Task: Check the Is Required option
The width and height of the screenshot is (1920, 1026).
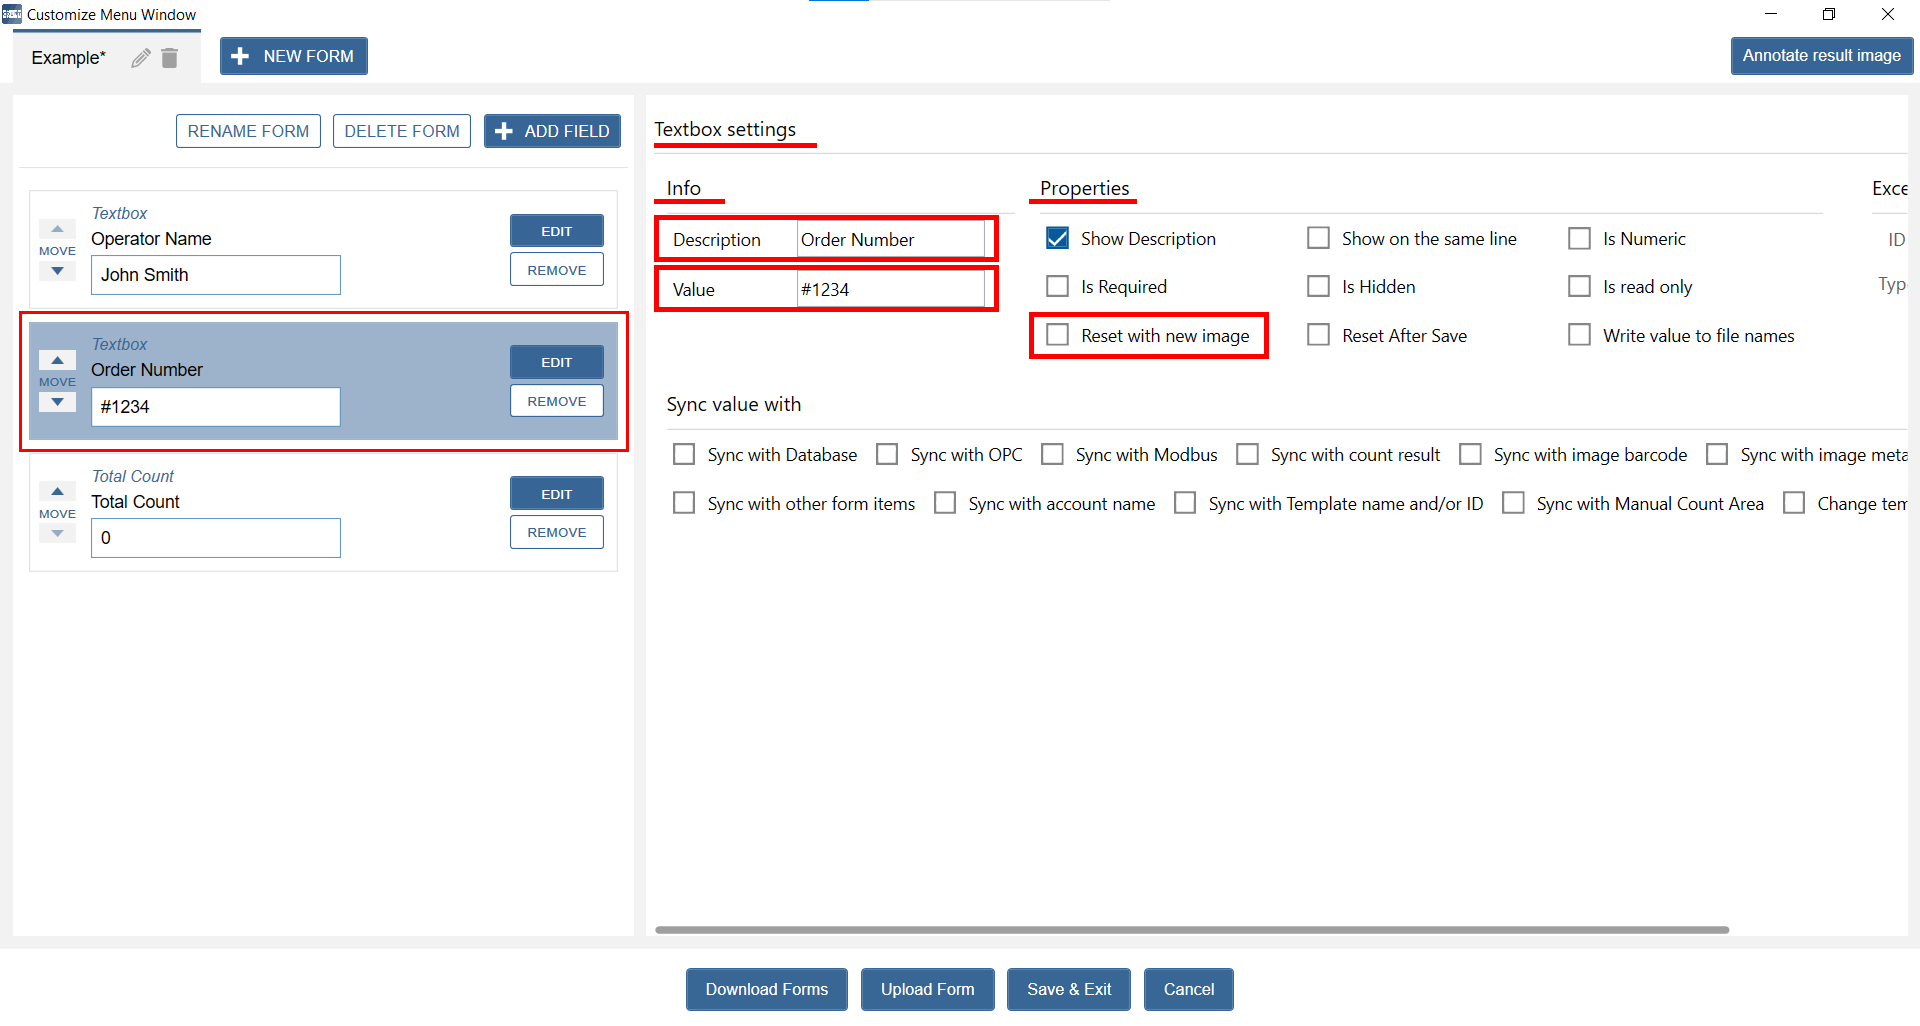Action: (1057, 287)
